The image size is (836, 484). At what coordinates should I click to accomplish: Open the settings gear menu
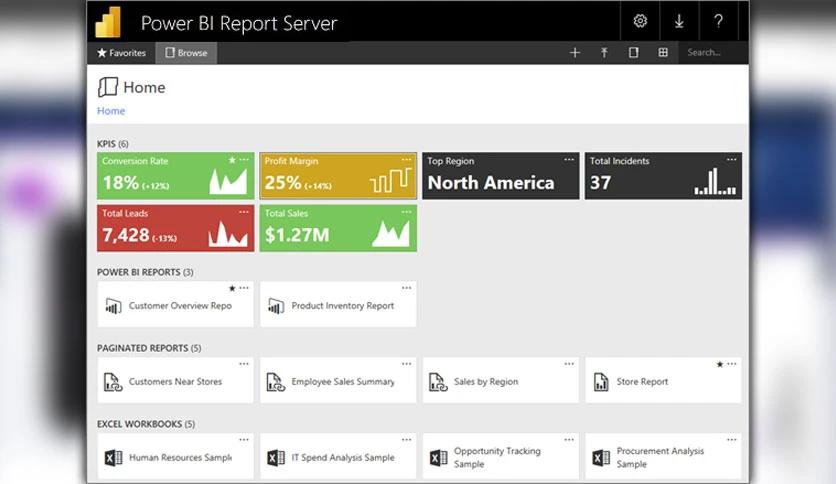(641, 21)
